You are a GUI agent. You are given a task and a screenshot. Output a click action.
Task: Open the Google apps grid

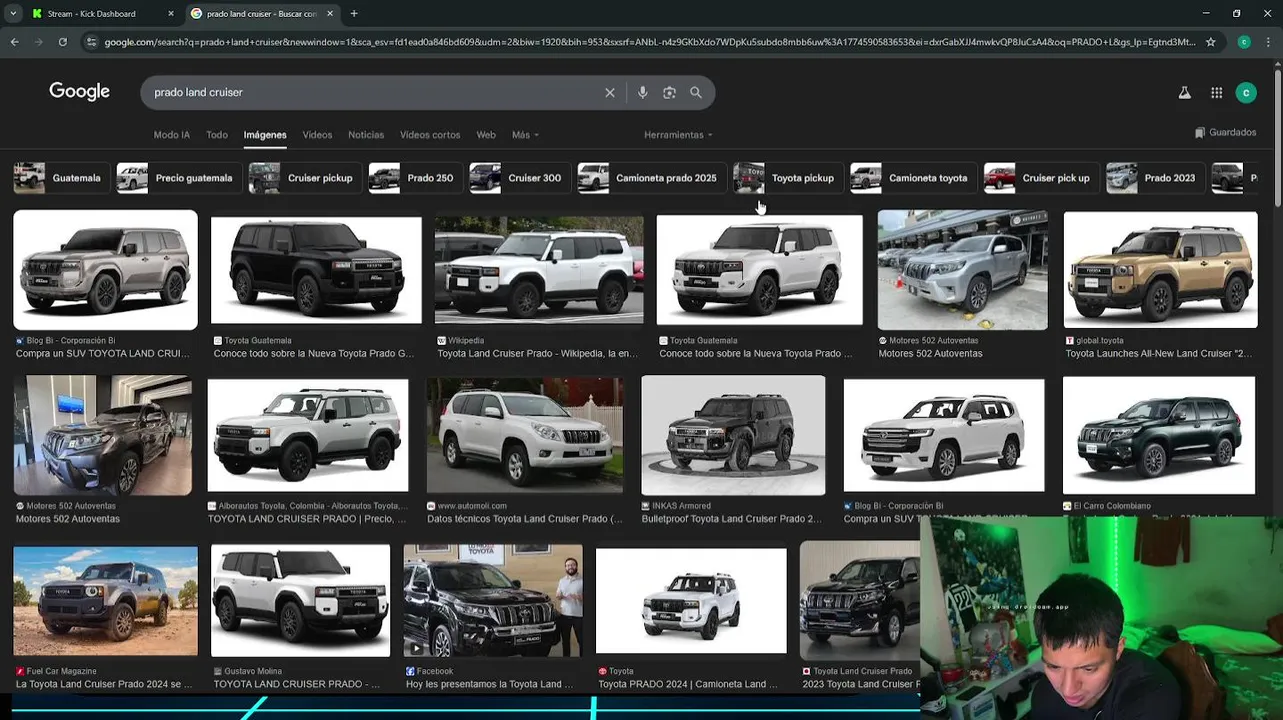(x=1216, y=92)
